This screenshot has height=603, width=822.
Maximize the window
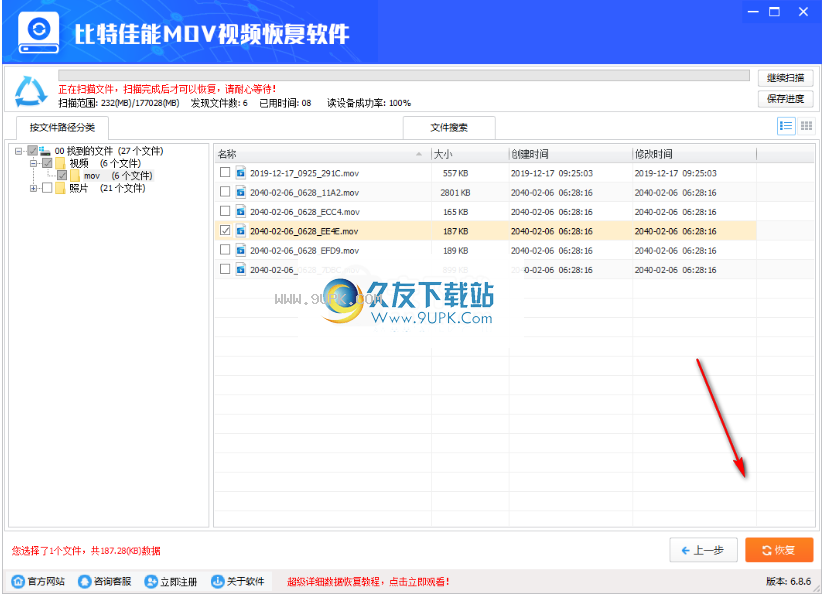(x=774, y=12)
